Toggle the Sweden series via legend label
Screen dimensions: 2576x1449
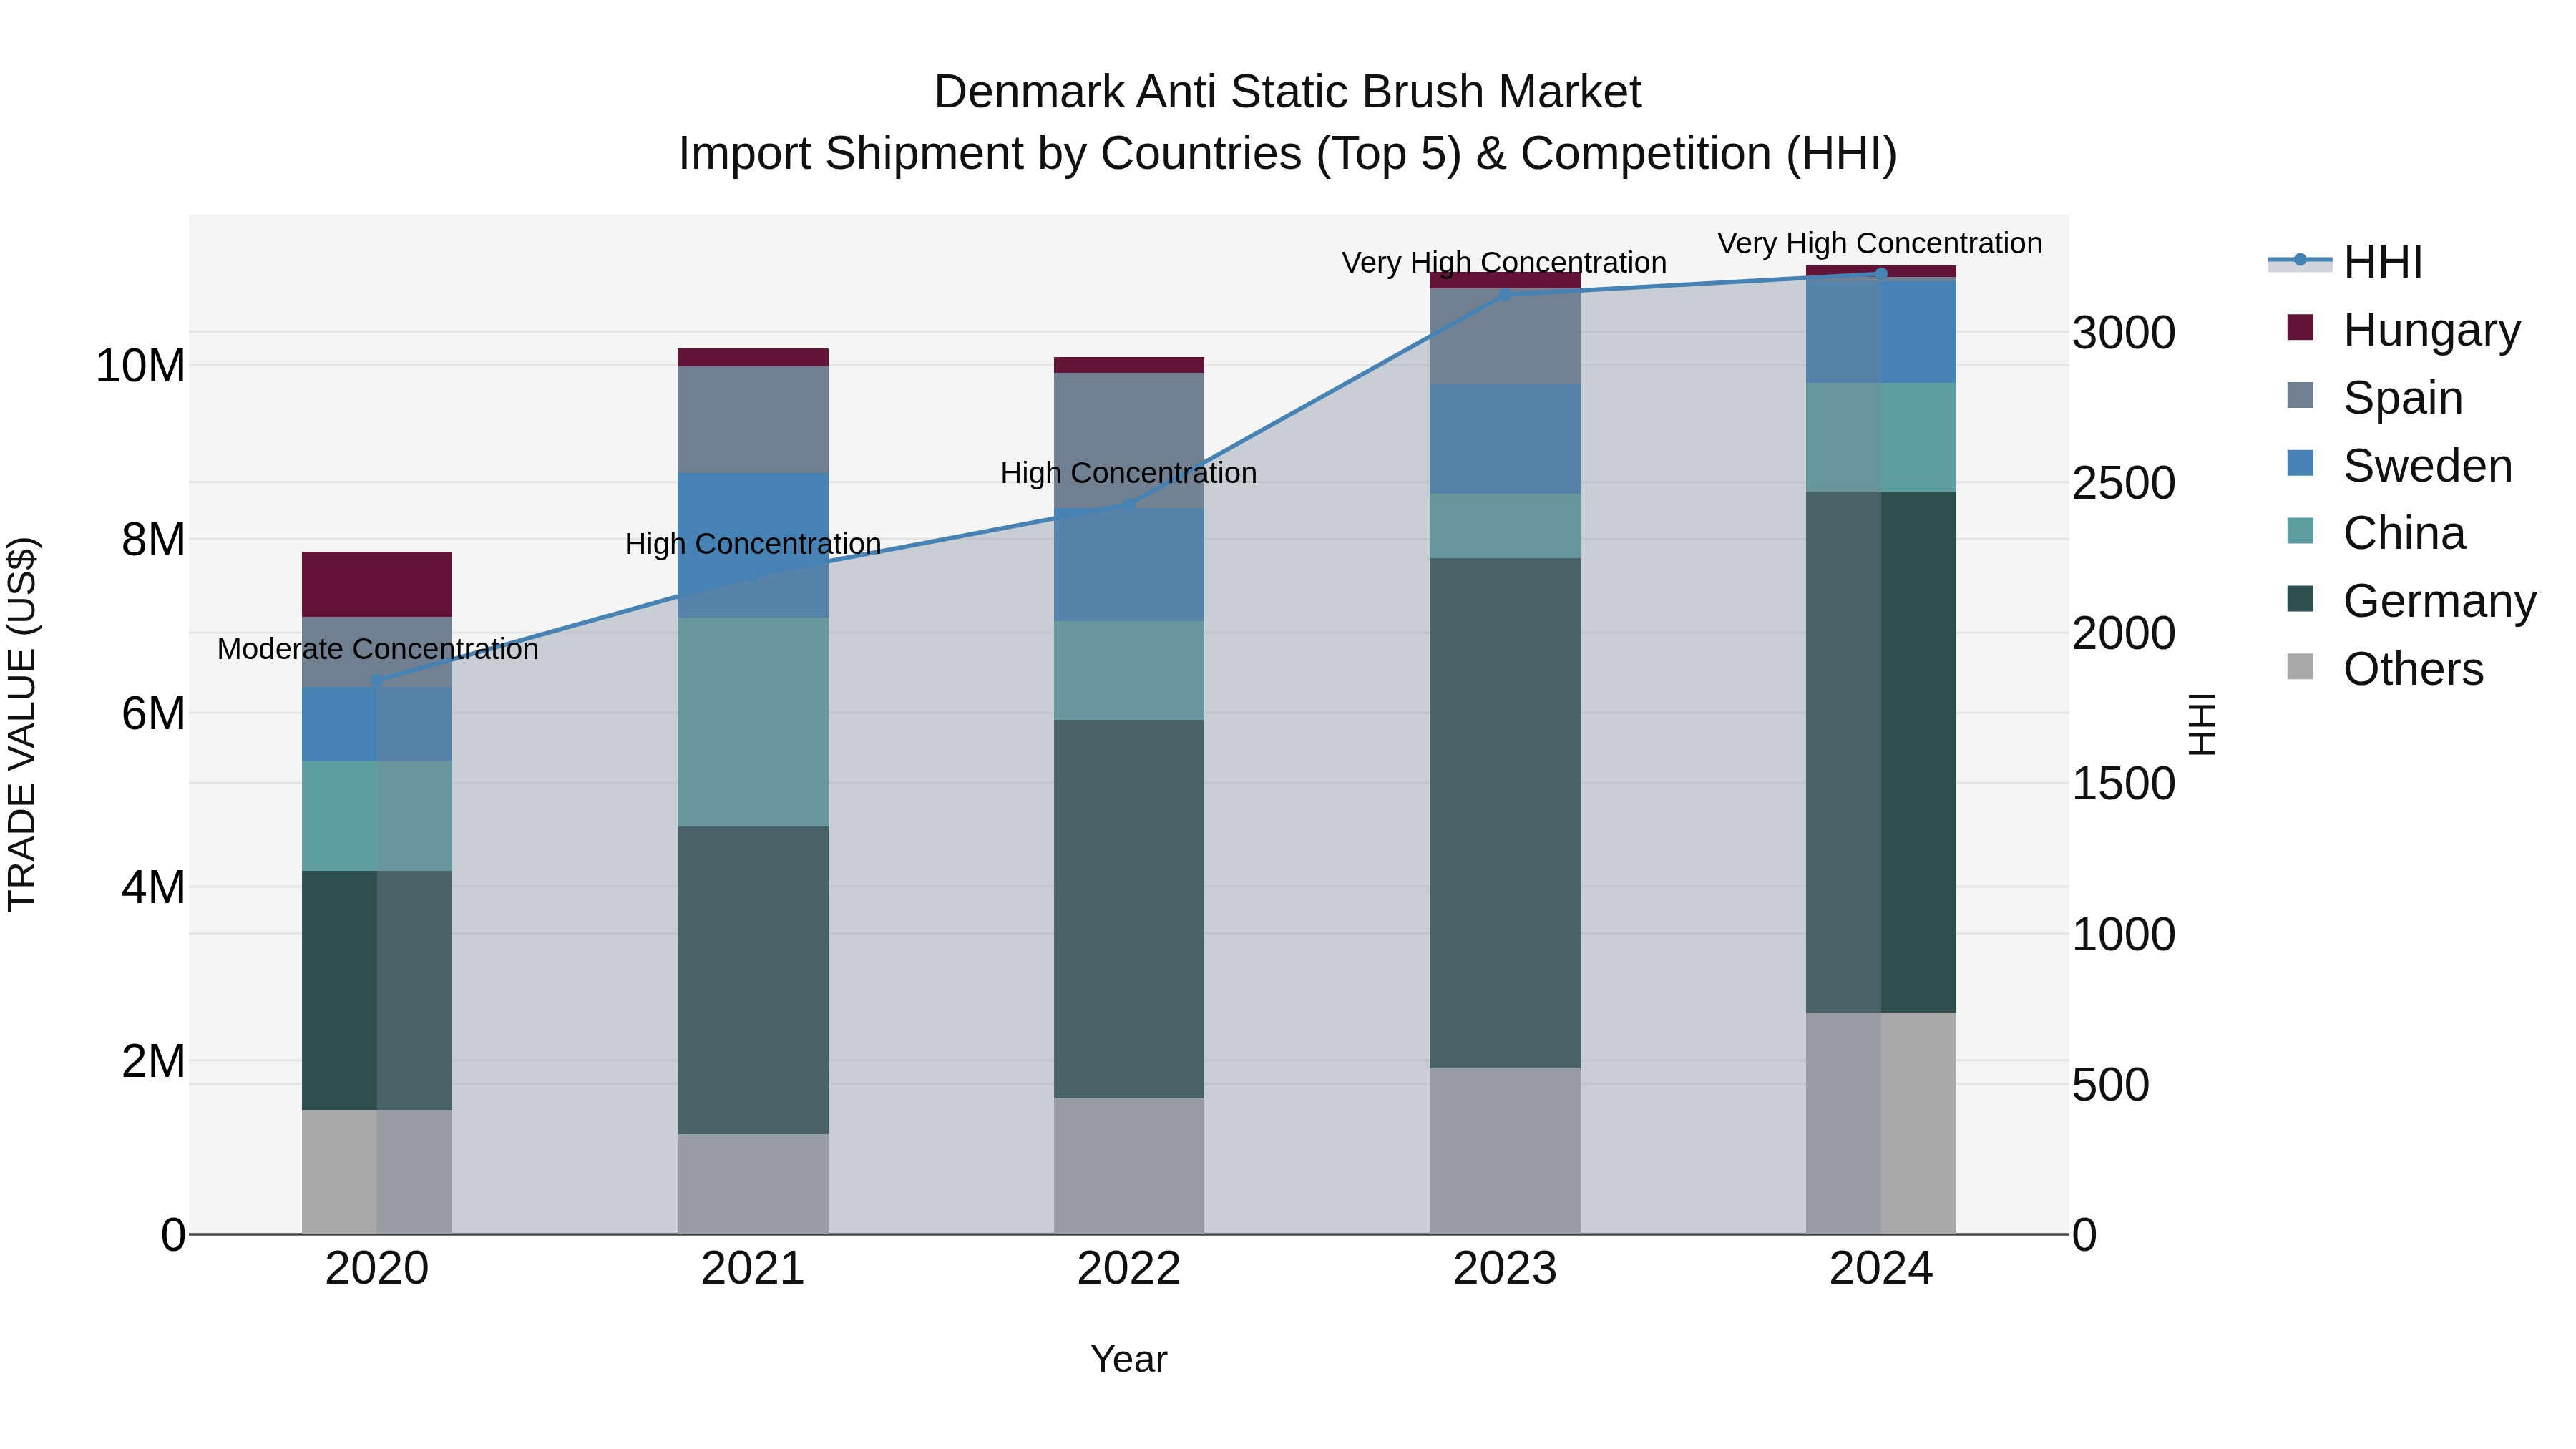coord(2428,465)
